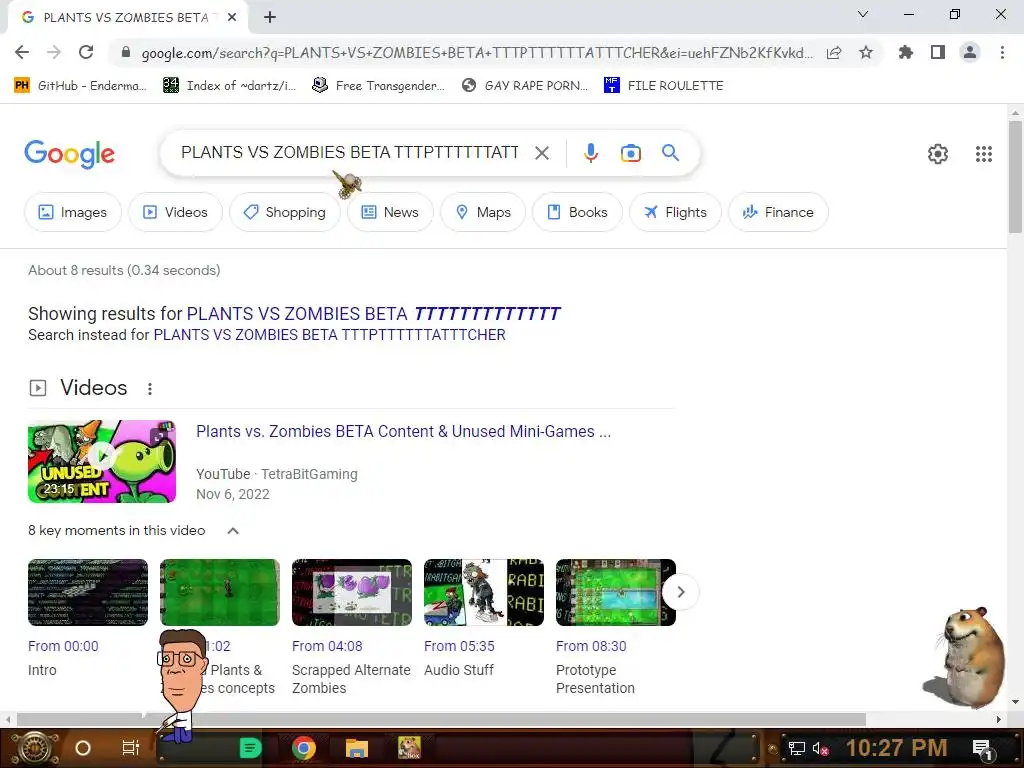Open key moment thumbnail From 04:08
Viewport: 1024px width, 768px height.
coord(351,592)
